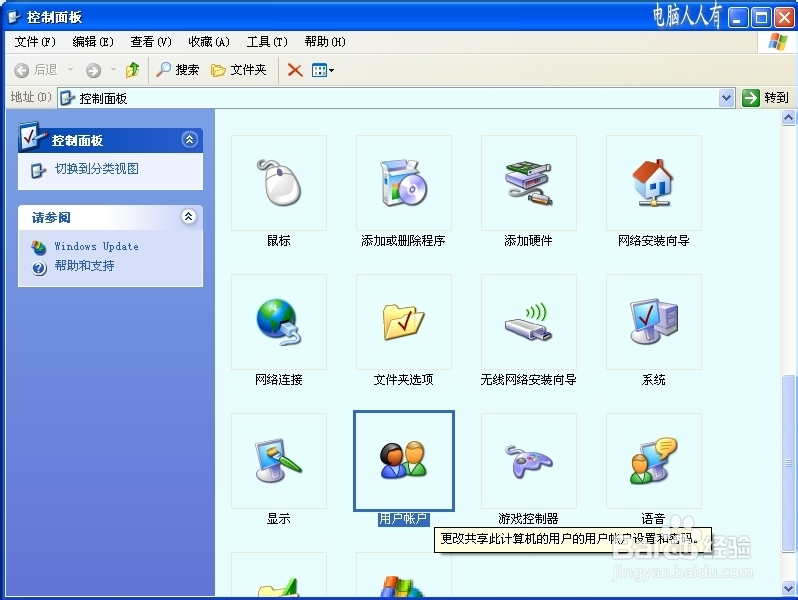This screenshot has width=798, height=600.
Task: Open the Forward button history dropdown arrow
Action: pos(113,70)
